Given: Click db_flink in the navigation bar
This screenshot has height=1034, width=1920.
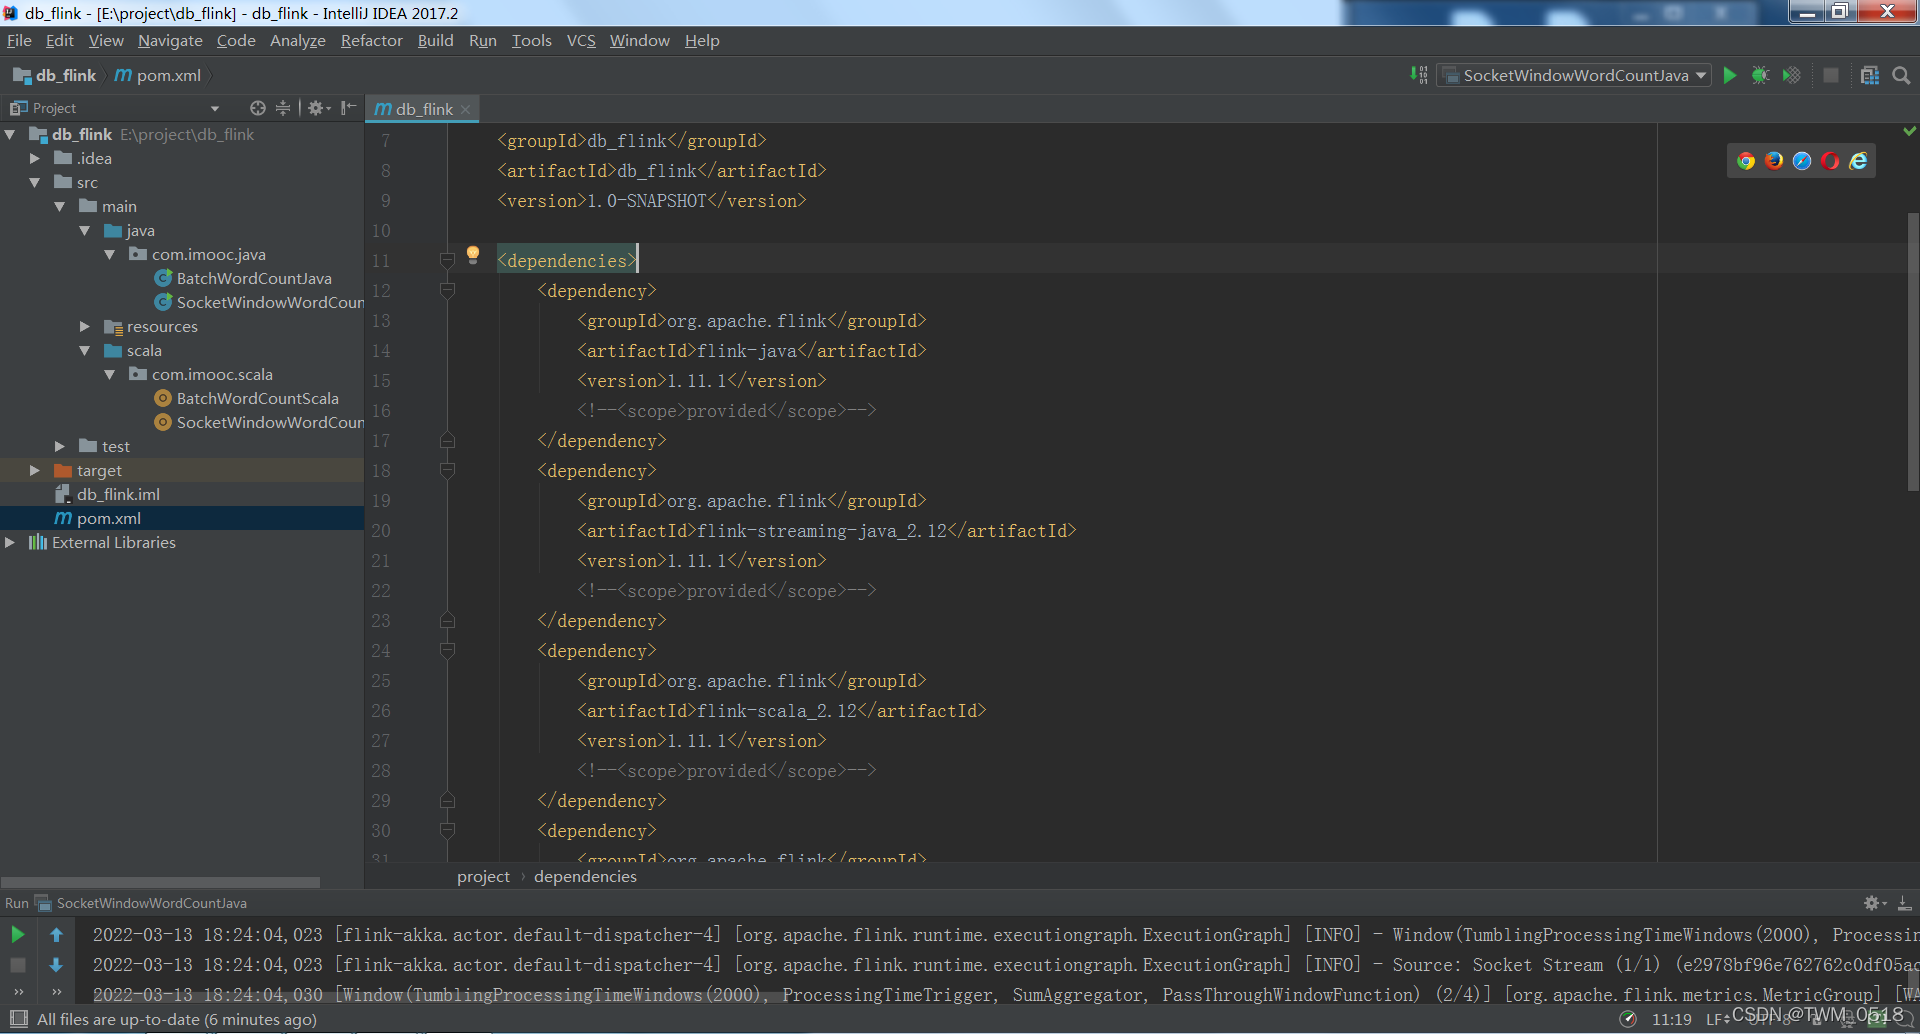Looking at the screenshot, I should pos(55,75).
